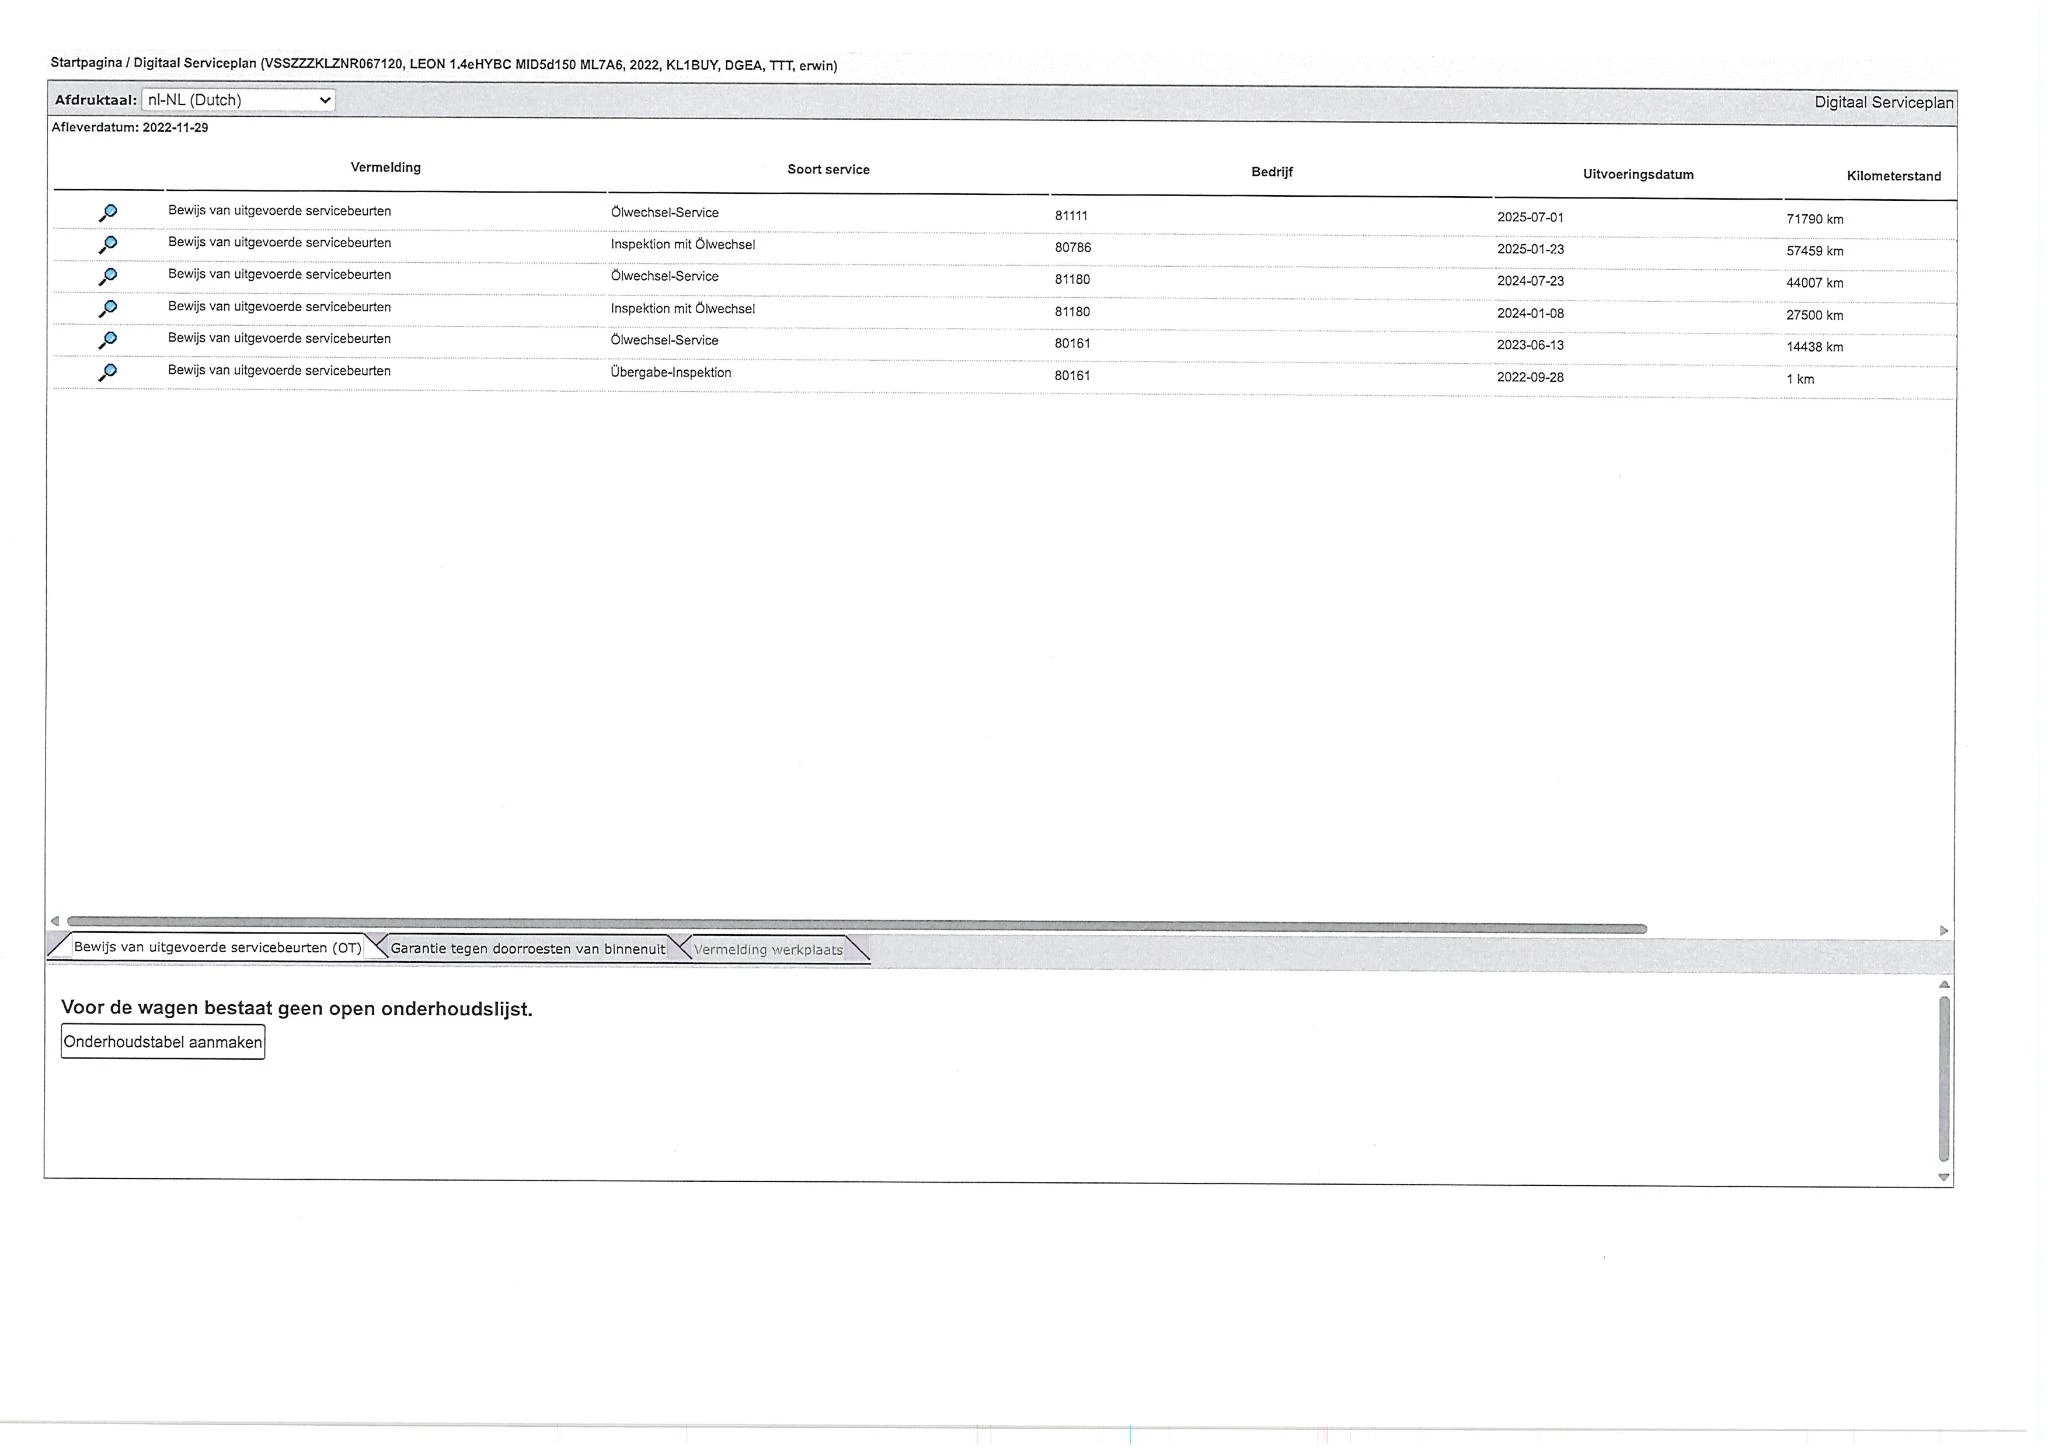This screenshot has width=2048, height=1448.
Task: Click the vertical scrollbar up arrow
Action: coord(1944,985)
